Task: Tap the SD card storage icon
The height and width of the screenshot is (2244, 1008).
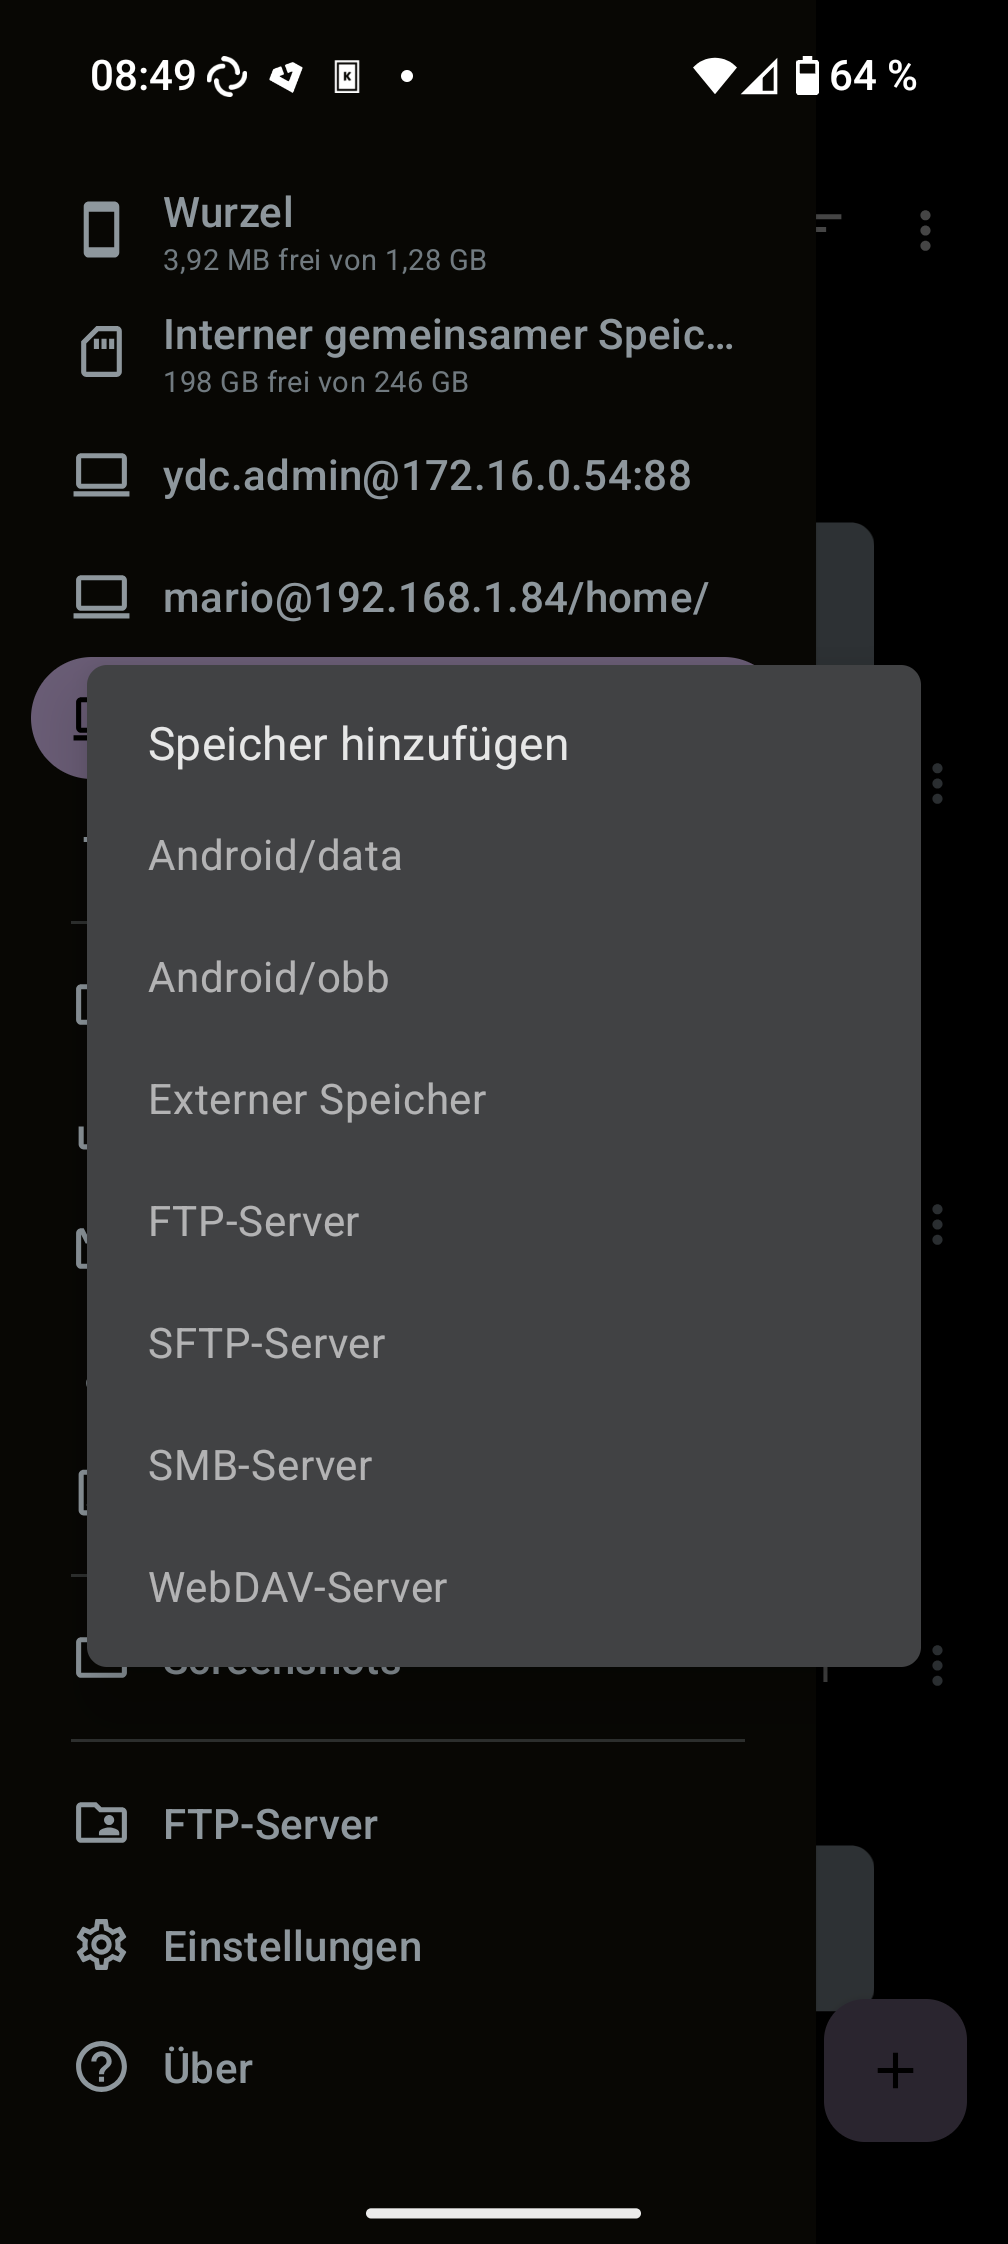Action: [101, 352]
